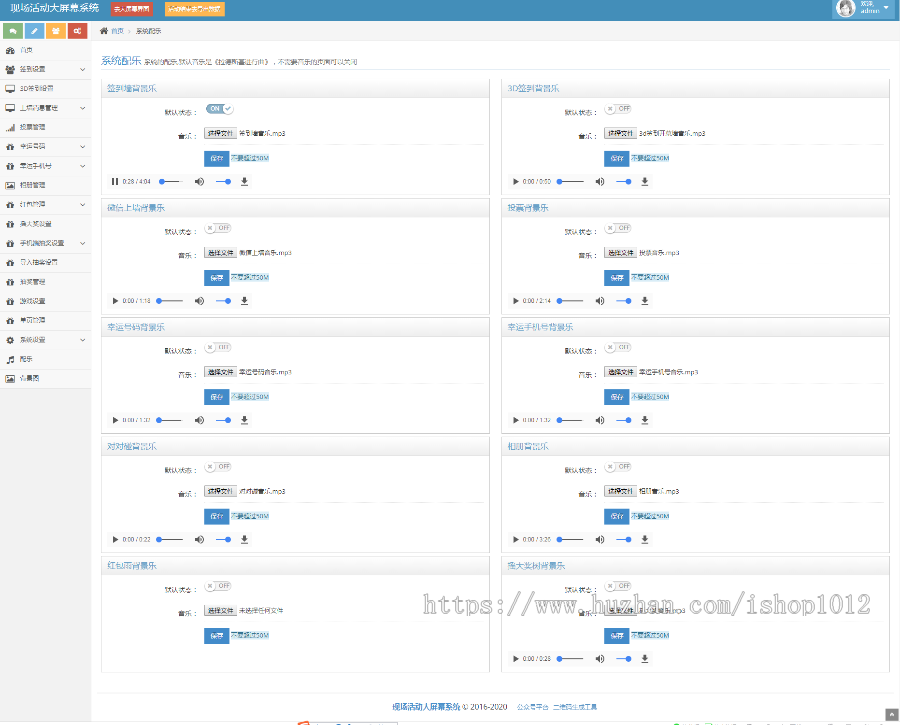This screenshot has height=725, width=900.
Task: Open the 首页 sidebar menu item
Action: 45,51
